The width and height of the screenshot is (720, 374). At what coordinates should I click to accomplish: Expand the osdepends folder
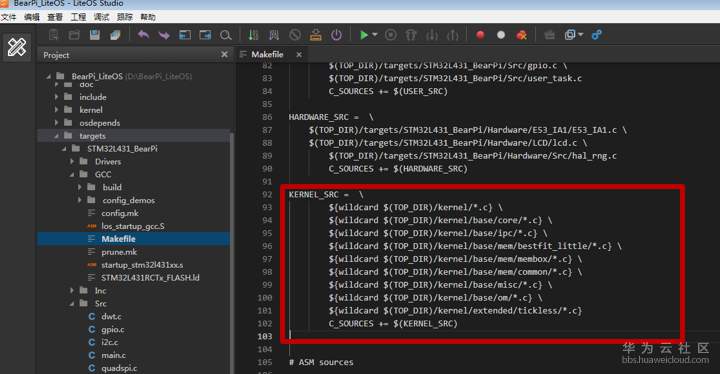[56, 123]
